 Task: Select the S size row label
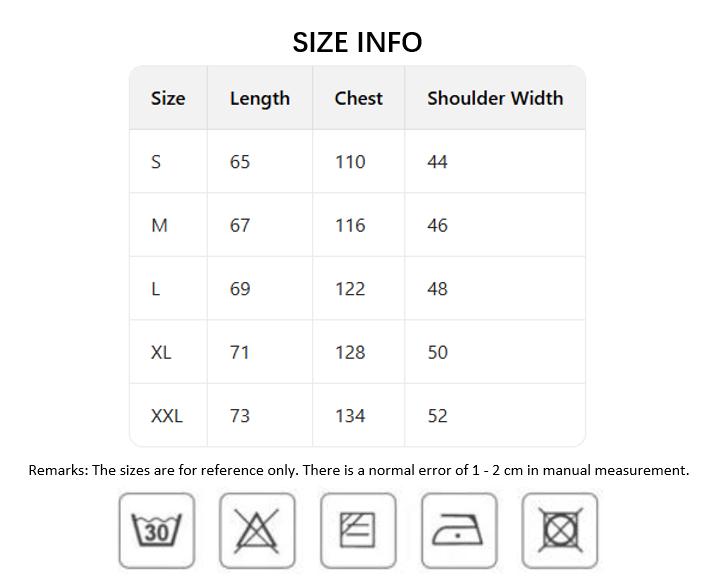(156, 162)
